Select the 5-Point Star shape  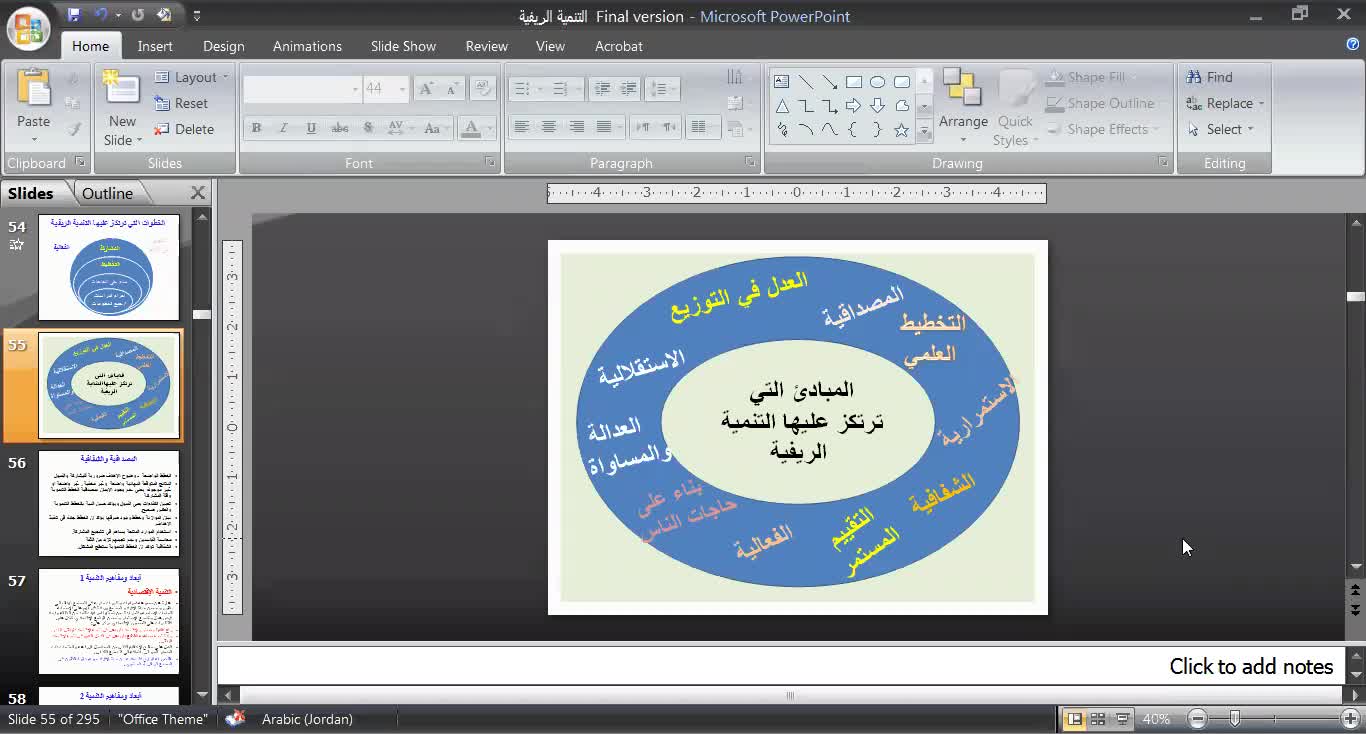(x=902, y=130)
